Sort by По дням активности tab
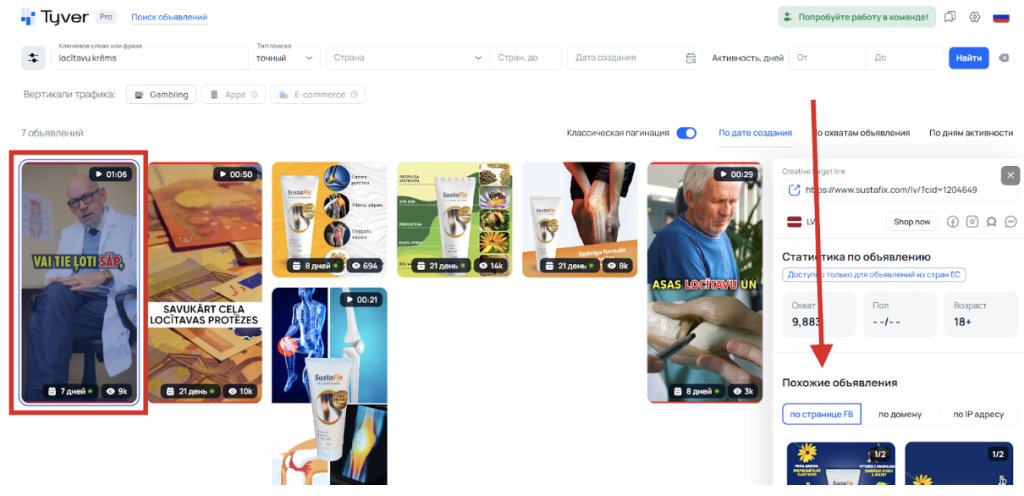The width and height of the screenshot is (1024, 496). 970,133
